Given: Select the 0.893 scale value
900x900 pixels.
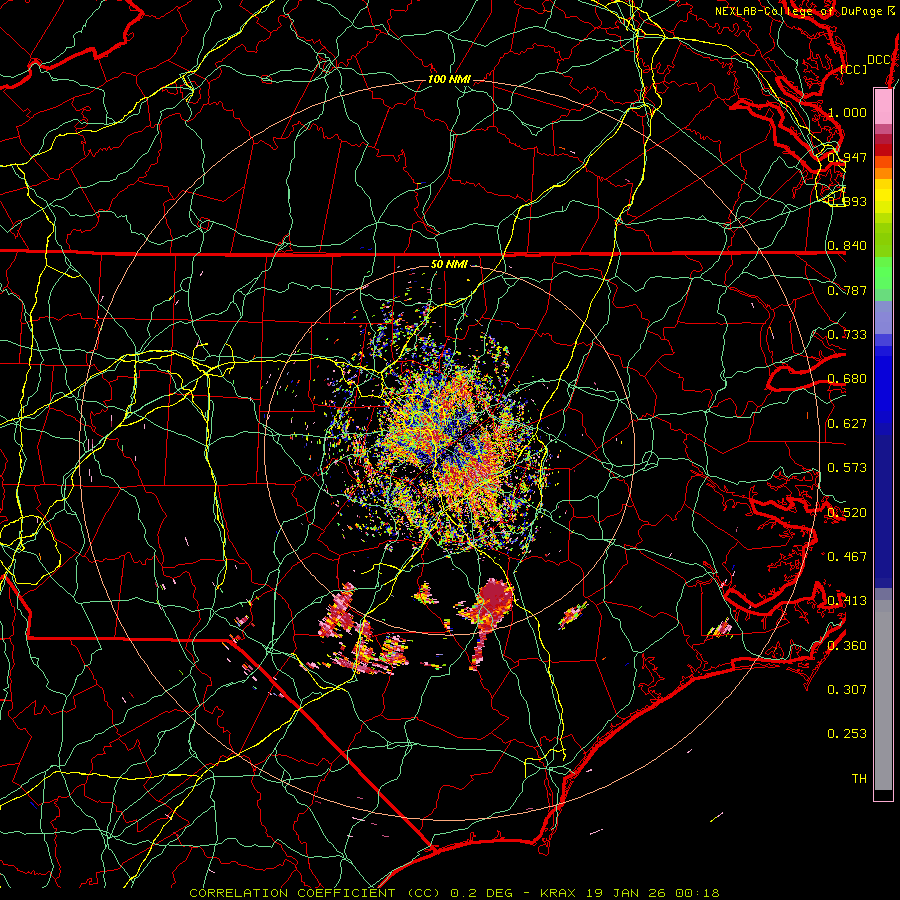Looking at the screenshot, I should coord(847,201).
